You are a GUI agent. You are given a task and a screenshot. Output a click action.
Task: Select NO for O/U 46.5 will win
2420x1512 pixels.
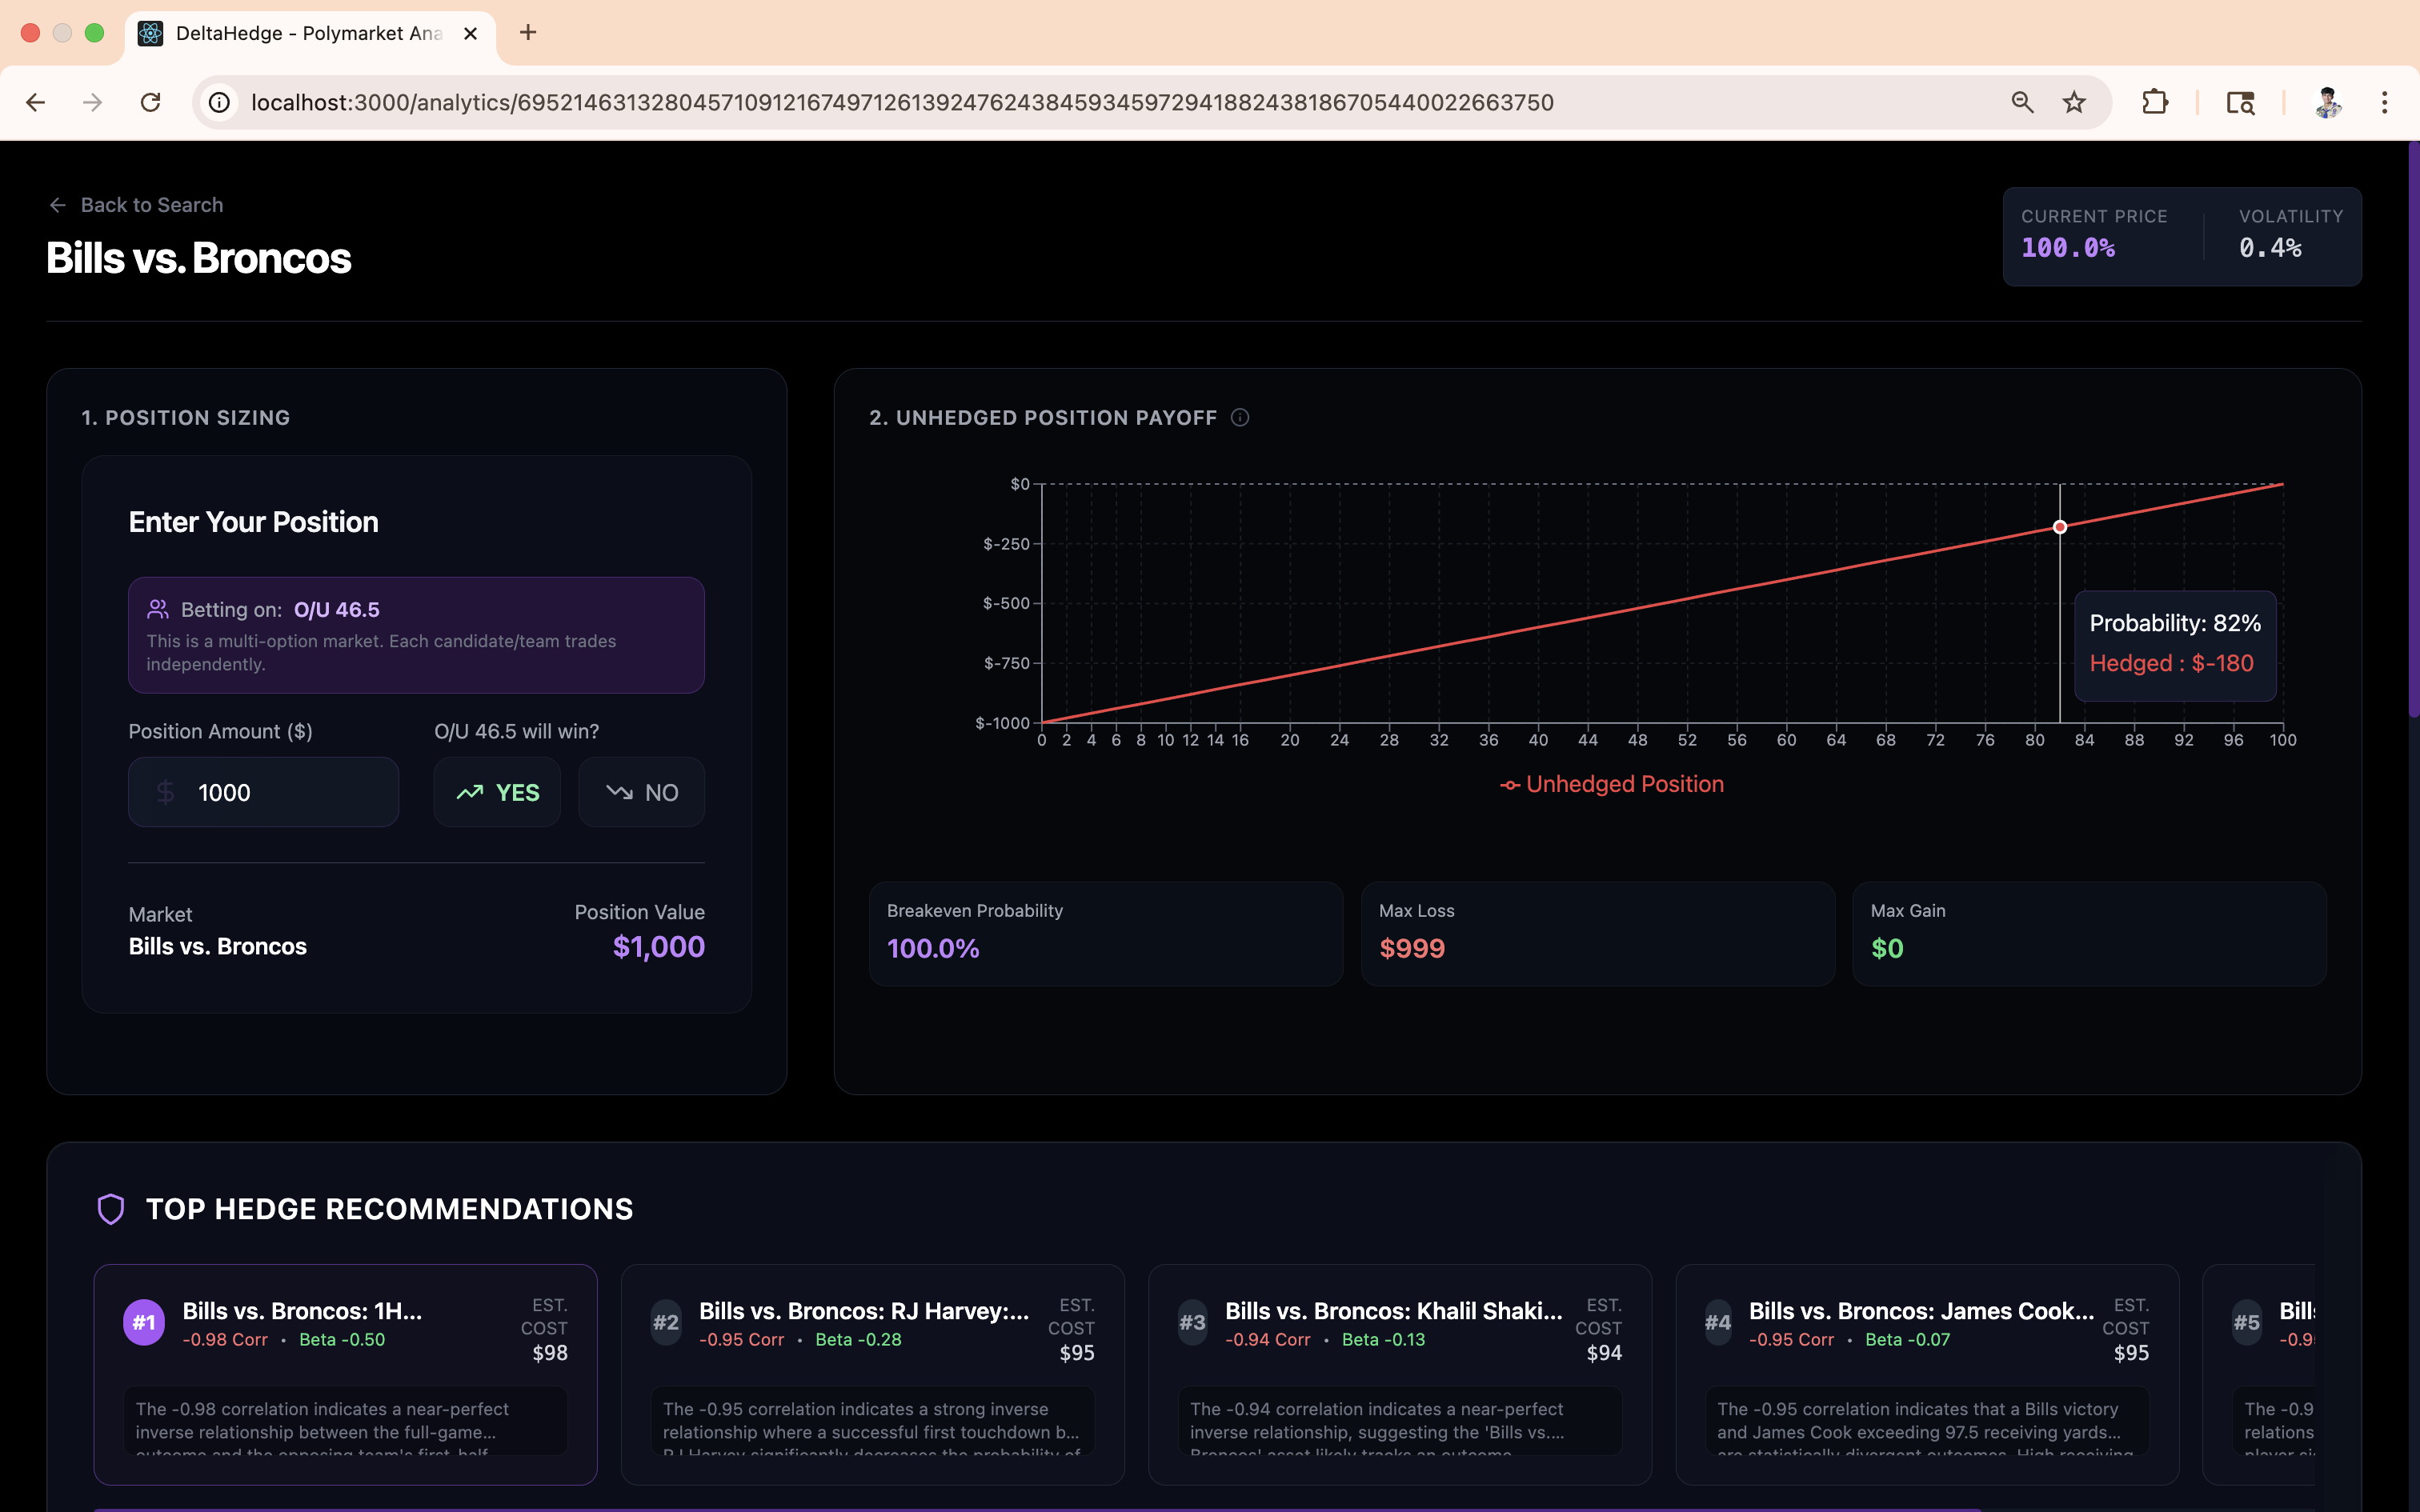(641, 792)
